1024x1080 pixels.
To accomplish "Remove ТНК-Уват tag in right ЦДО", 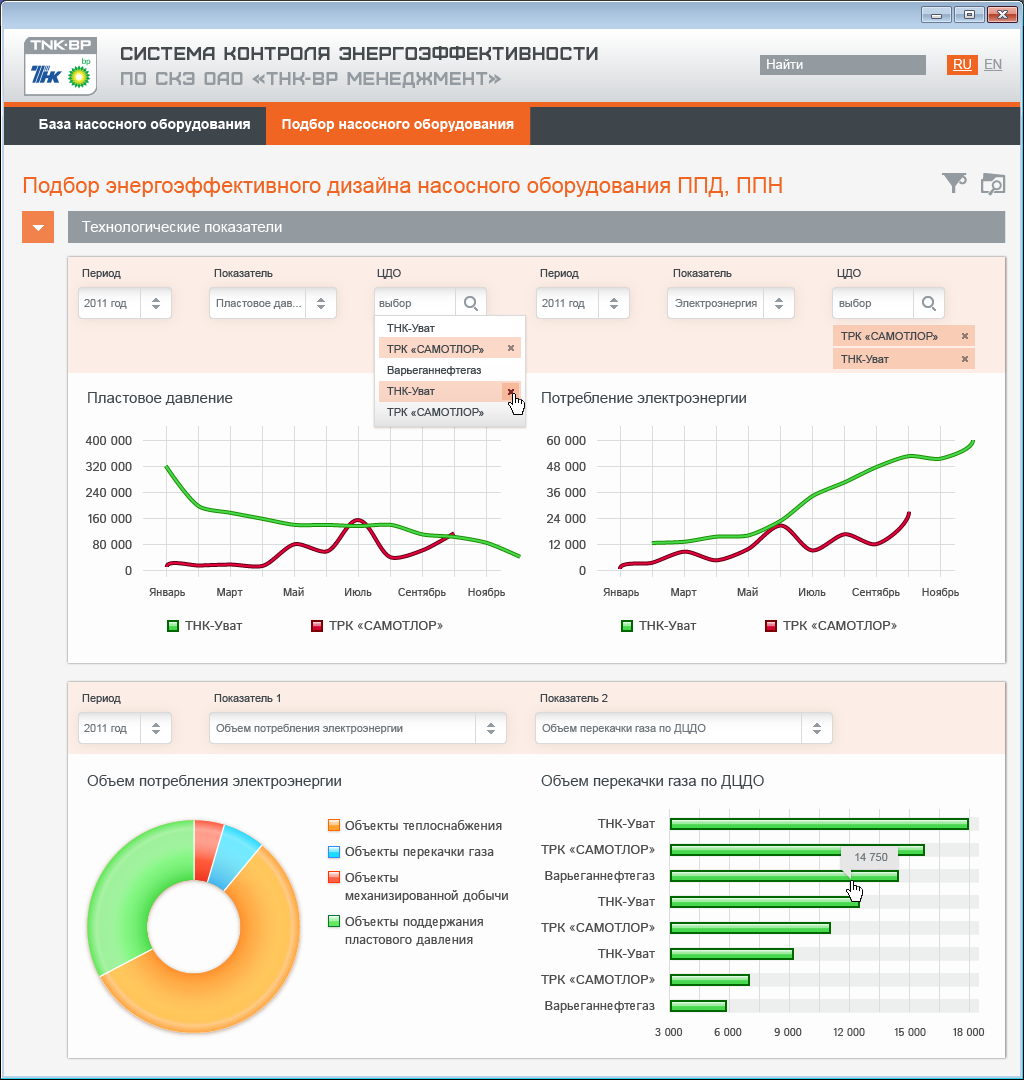I will (x=965, y=359).
